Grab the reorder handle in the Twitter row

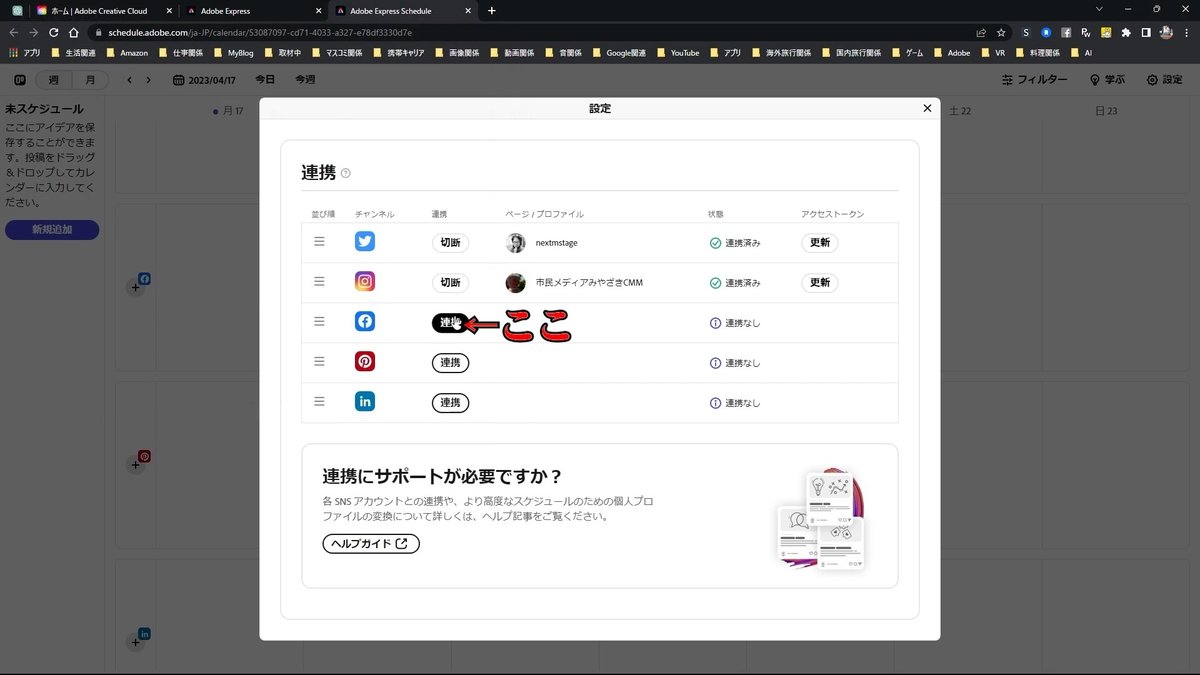click(319, 242)
